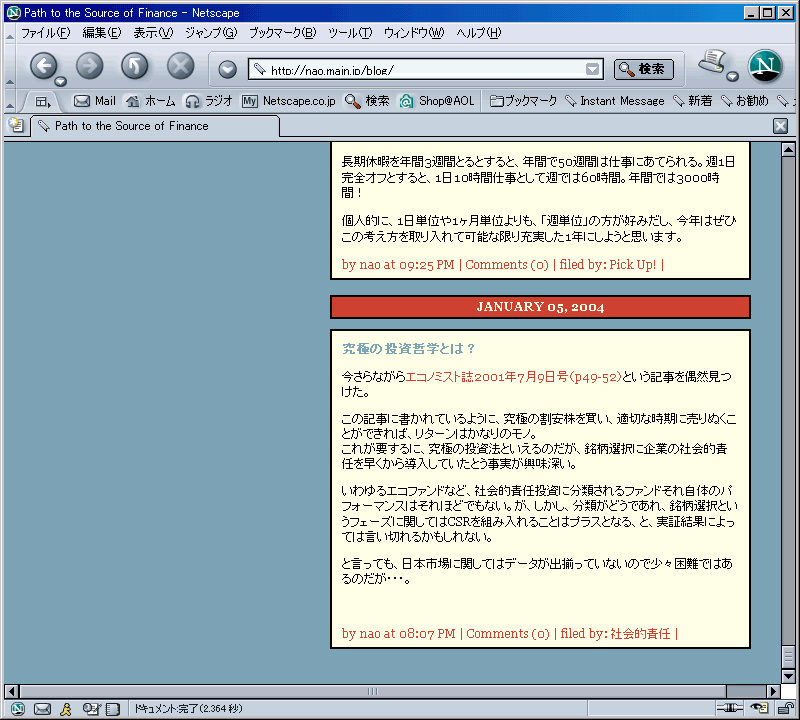Image resolution: width=800 pixels, height=720 pixels.
Task: Click the New Tab icon at tab bar left
Action: (16, 126)
